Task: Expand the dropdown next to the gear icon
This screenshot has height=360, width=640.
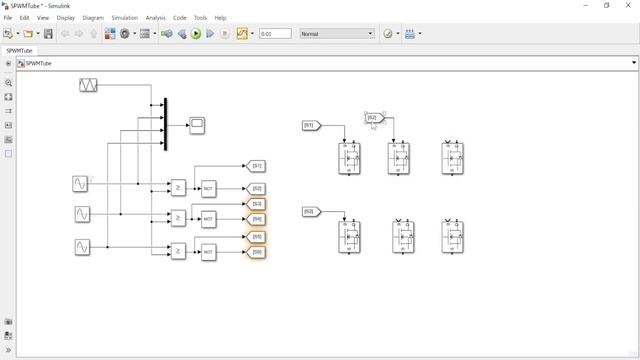Action: point(134,33)
